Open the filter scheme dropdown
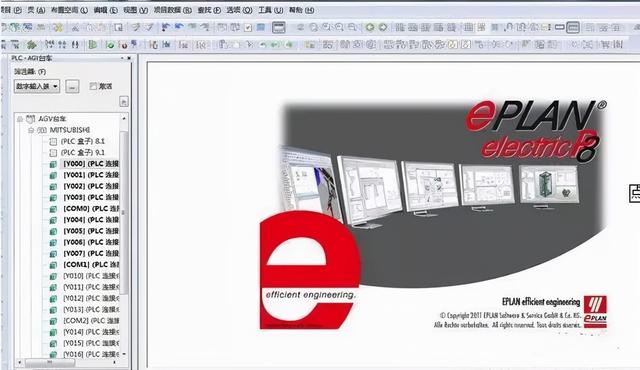 point(37,86)
